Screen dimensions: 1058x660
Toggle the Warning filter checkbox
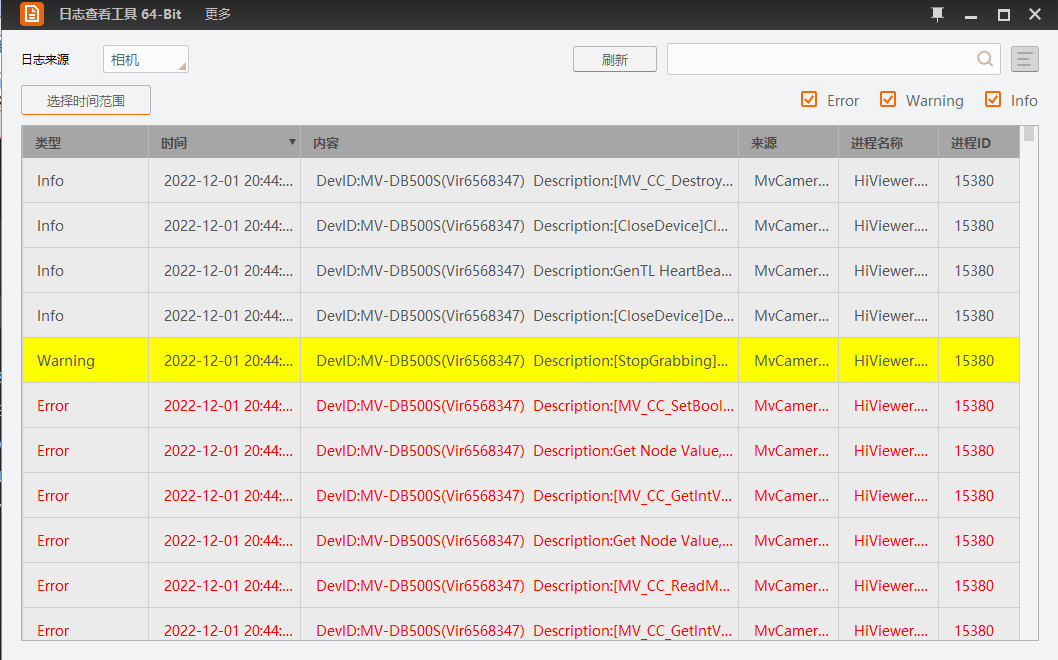click(x=888, y=100)
